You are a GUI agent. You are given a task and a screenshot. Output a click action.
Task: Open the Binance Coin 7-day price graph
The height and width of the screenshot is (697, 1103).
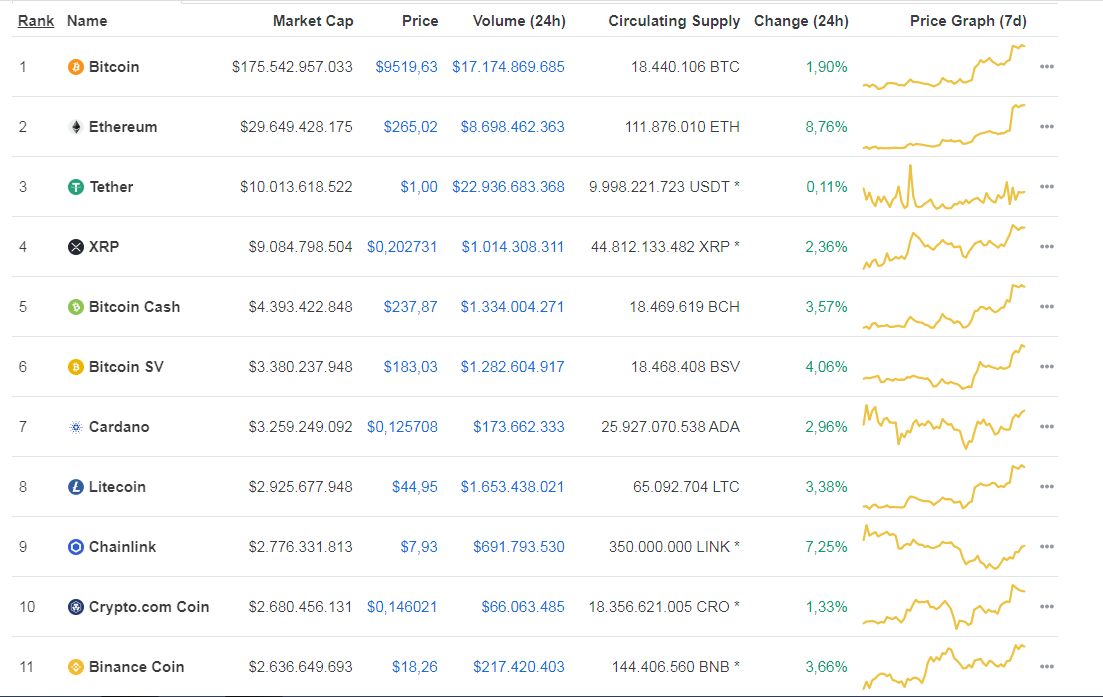tap(944, 667)
